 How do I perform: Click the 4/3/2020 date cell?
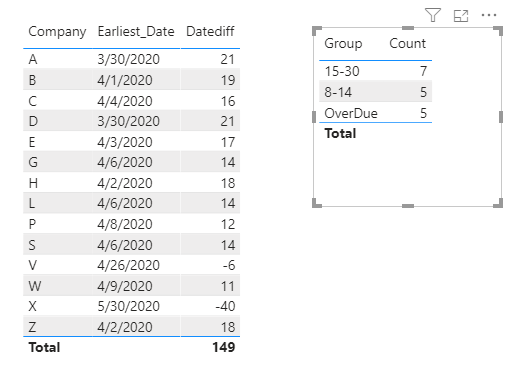click(125, 142)
